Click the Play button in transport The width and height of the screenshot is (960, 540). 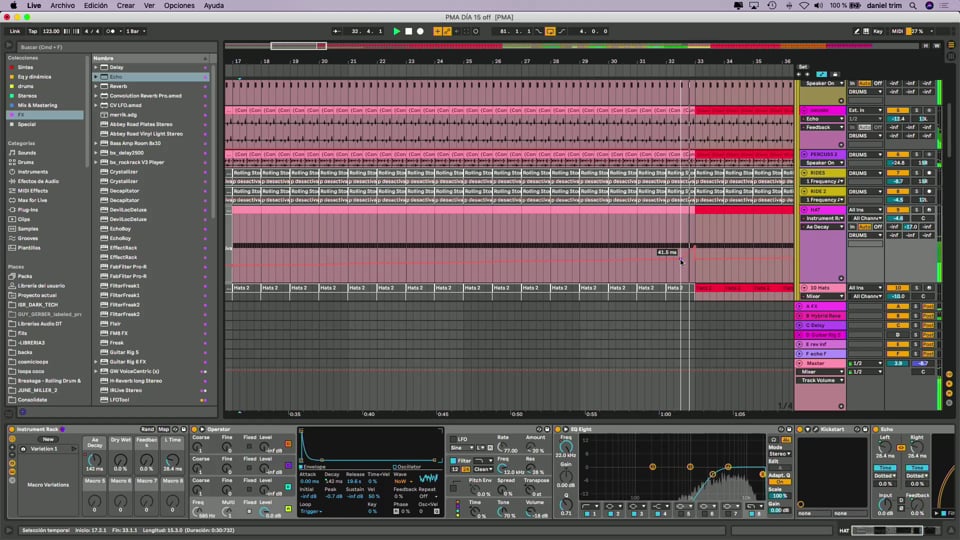396,31
